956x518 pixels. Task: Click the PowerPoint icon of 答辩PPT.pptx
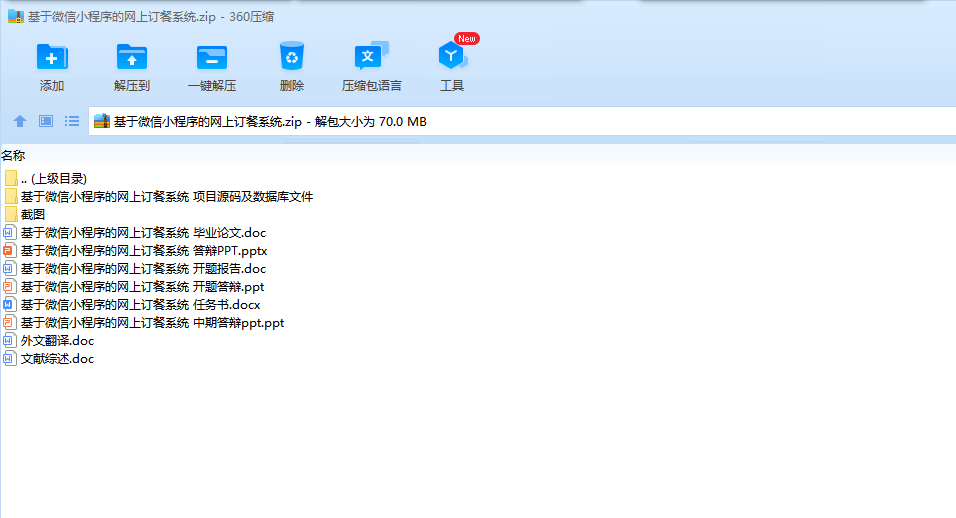point(9,250)
